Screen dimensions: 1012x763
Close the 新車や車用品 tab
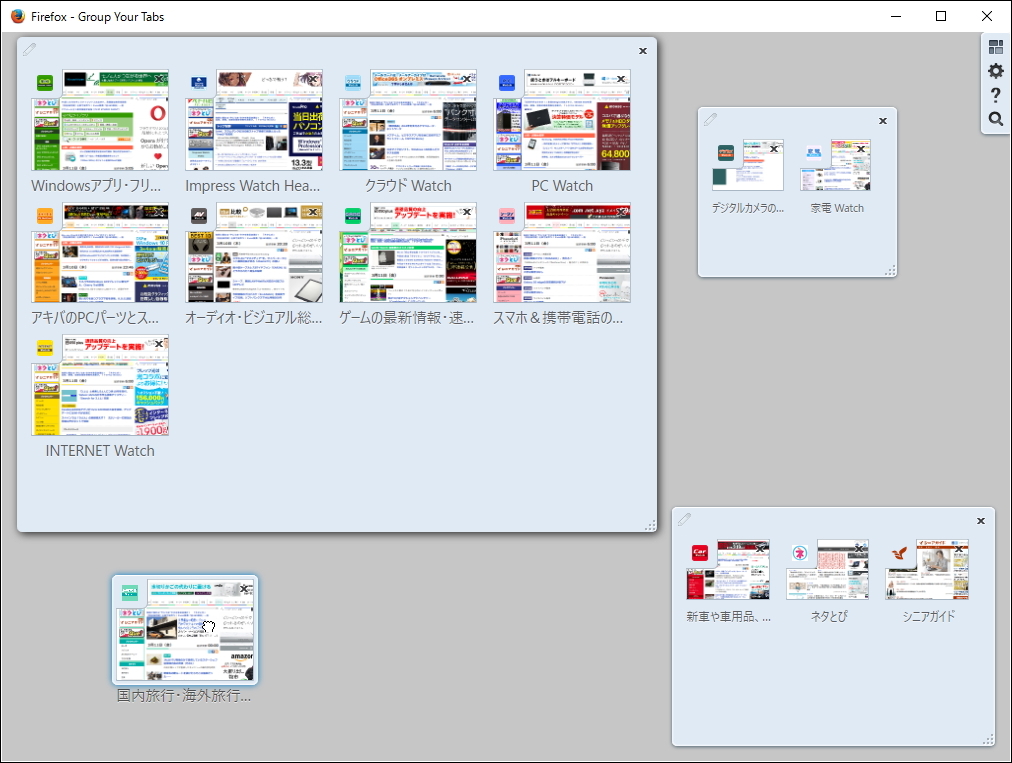760,549
